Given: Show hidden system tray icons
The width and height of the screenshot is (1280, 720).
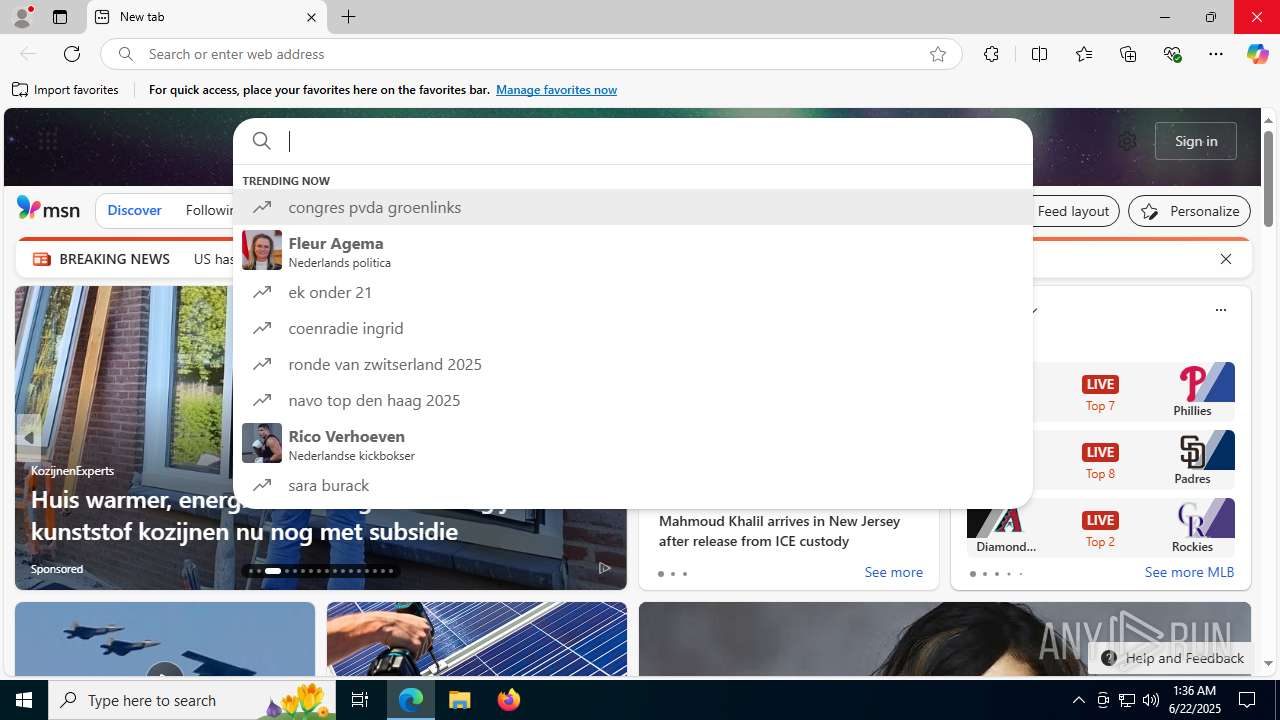Looking at the screenshot, I should (1078, 700).
